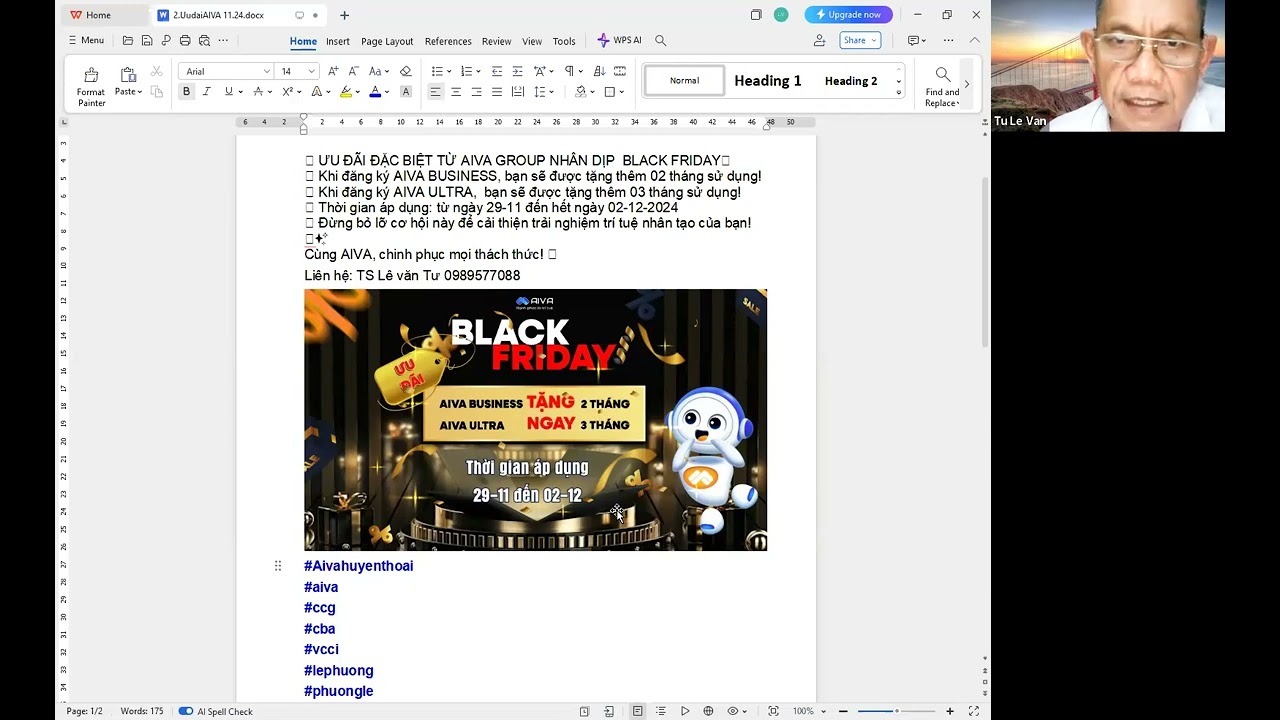Click the Justify alignment icon
The width and height of the screenshot is (1280, 720).
[497, 92]
